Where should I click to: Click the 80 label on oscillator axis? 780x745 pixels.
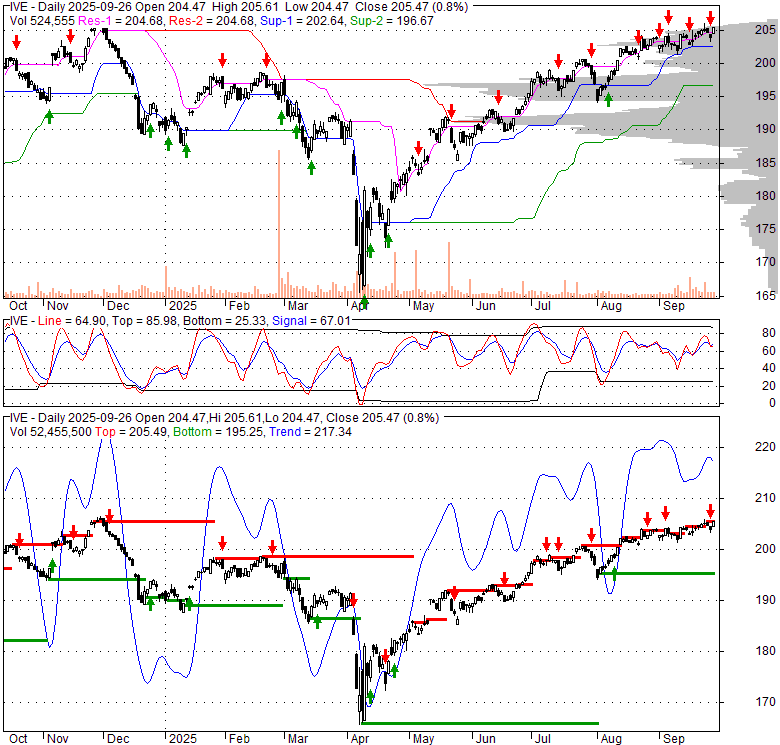coord(769,333)
